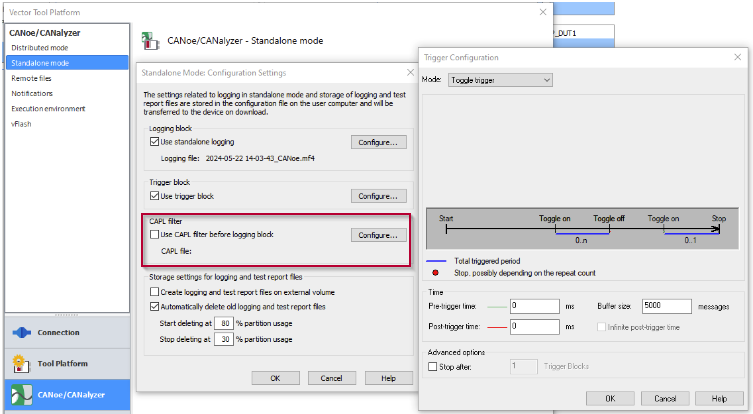Image resolution: width=753 pixels, height=414 pixels.
Task: Open Remote files in the sidebar
Action: (x=32, y=78)
